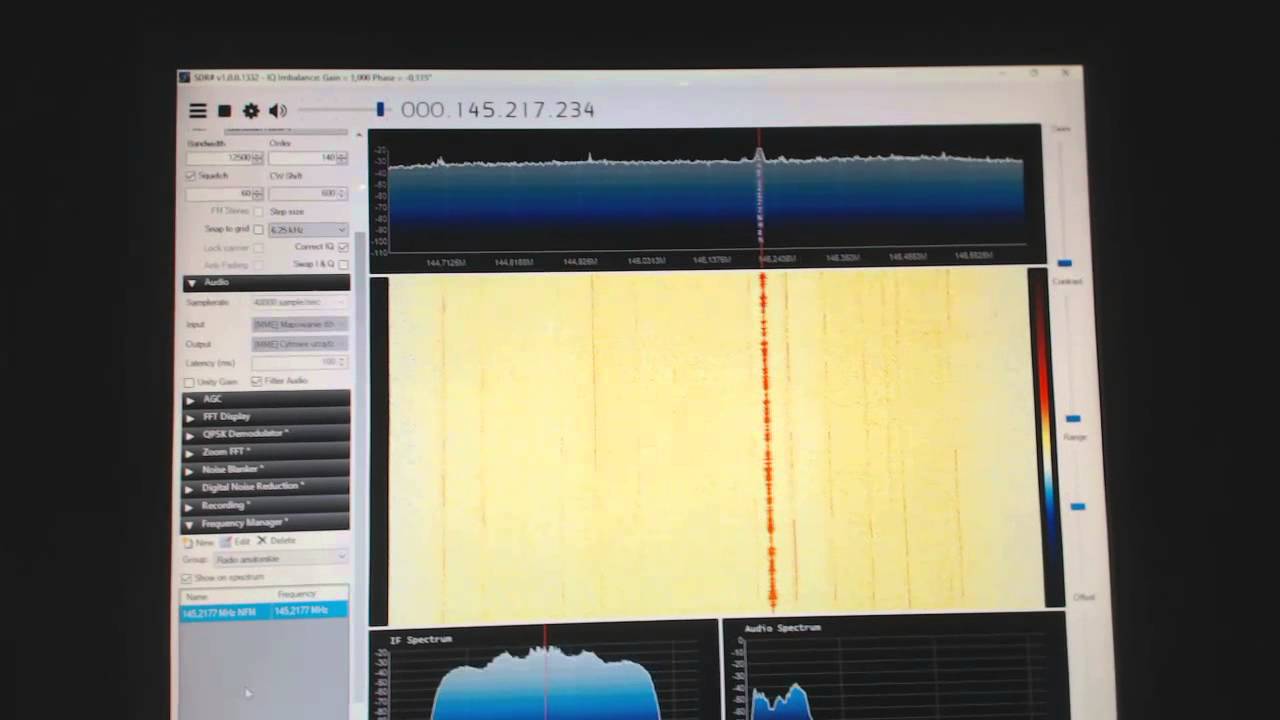Expand the AGC panel

266,399
